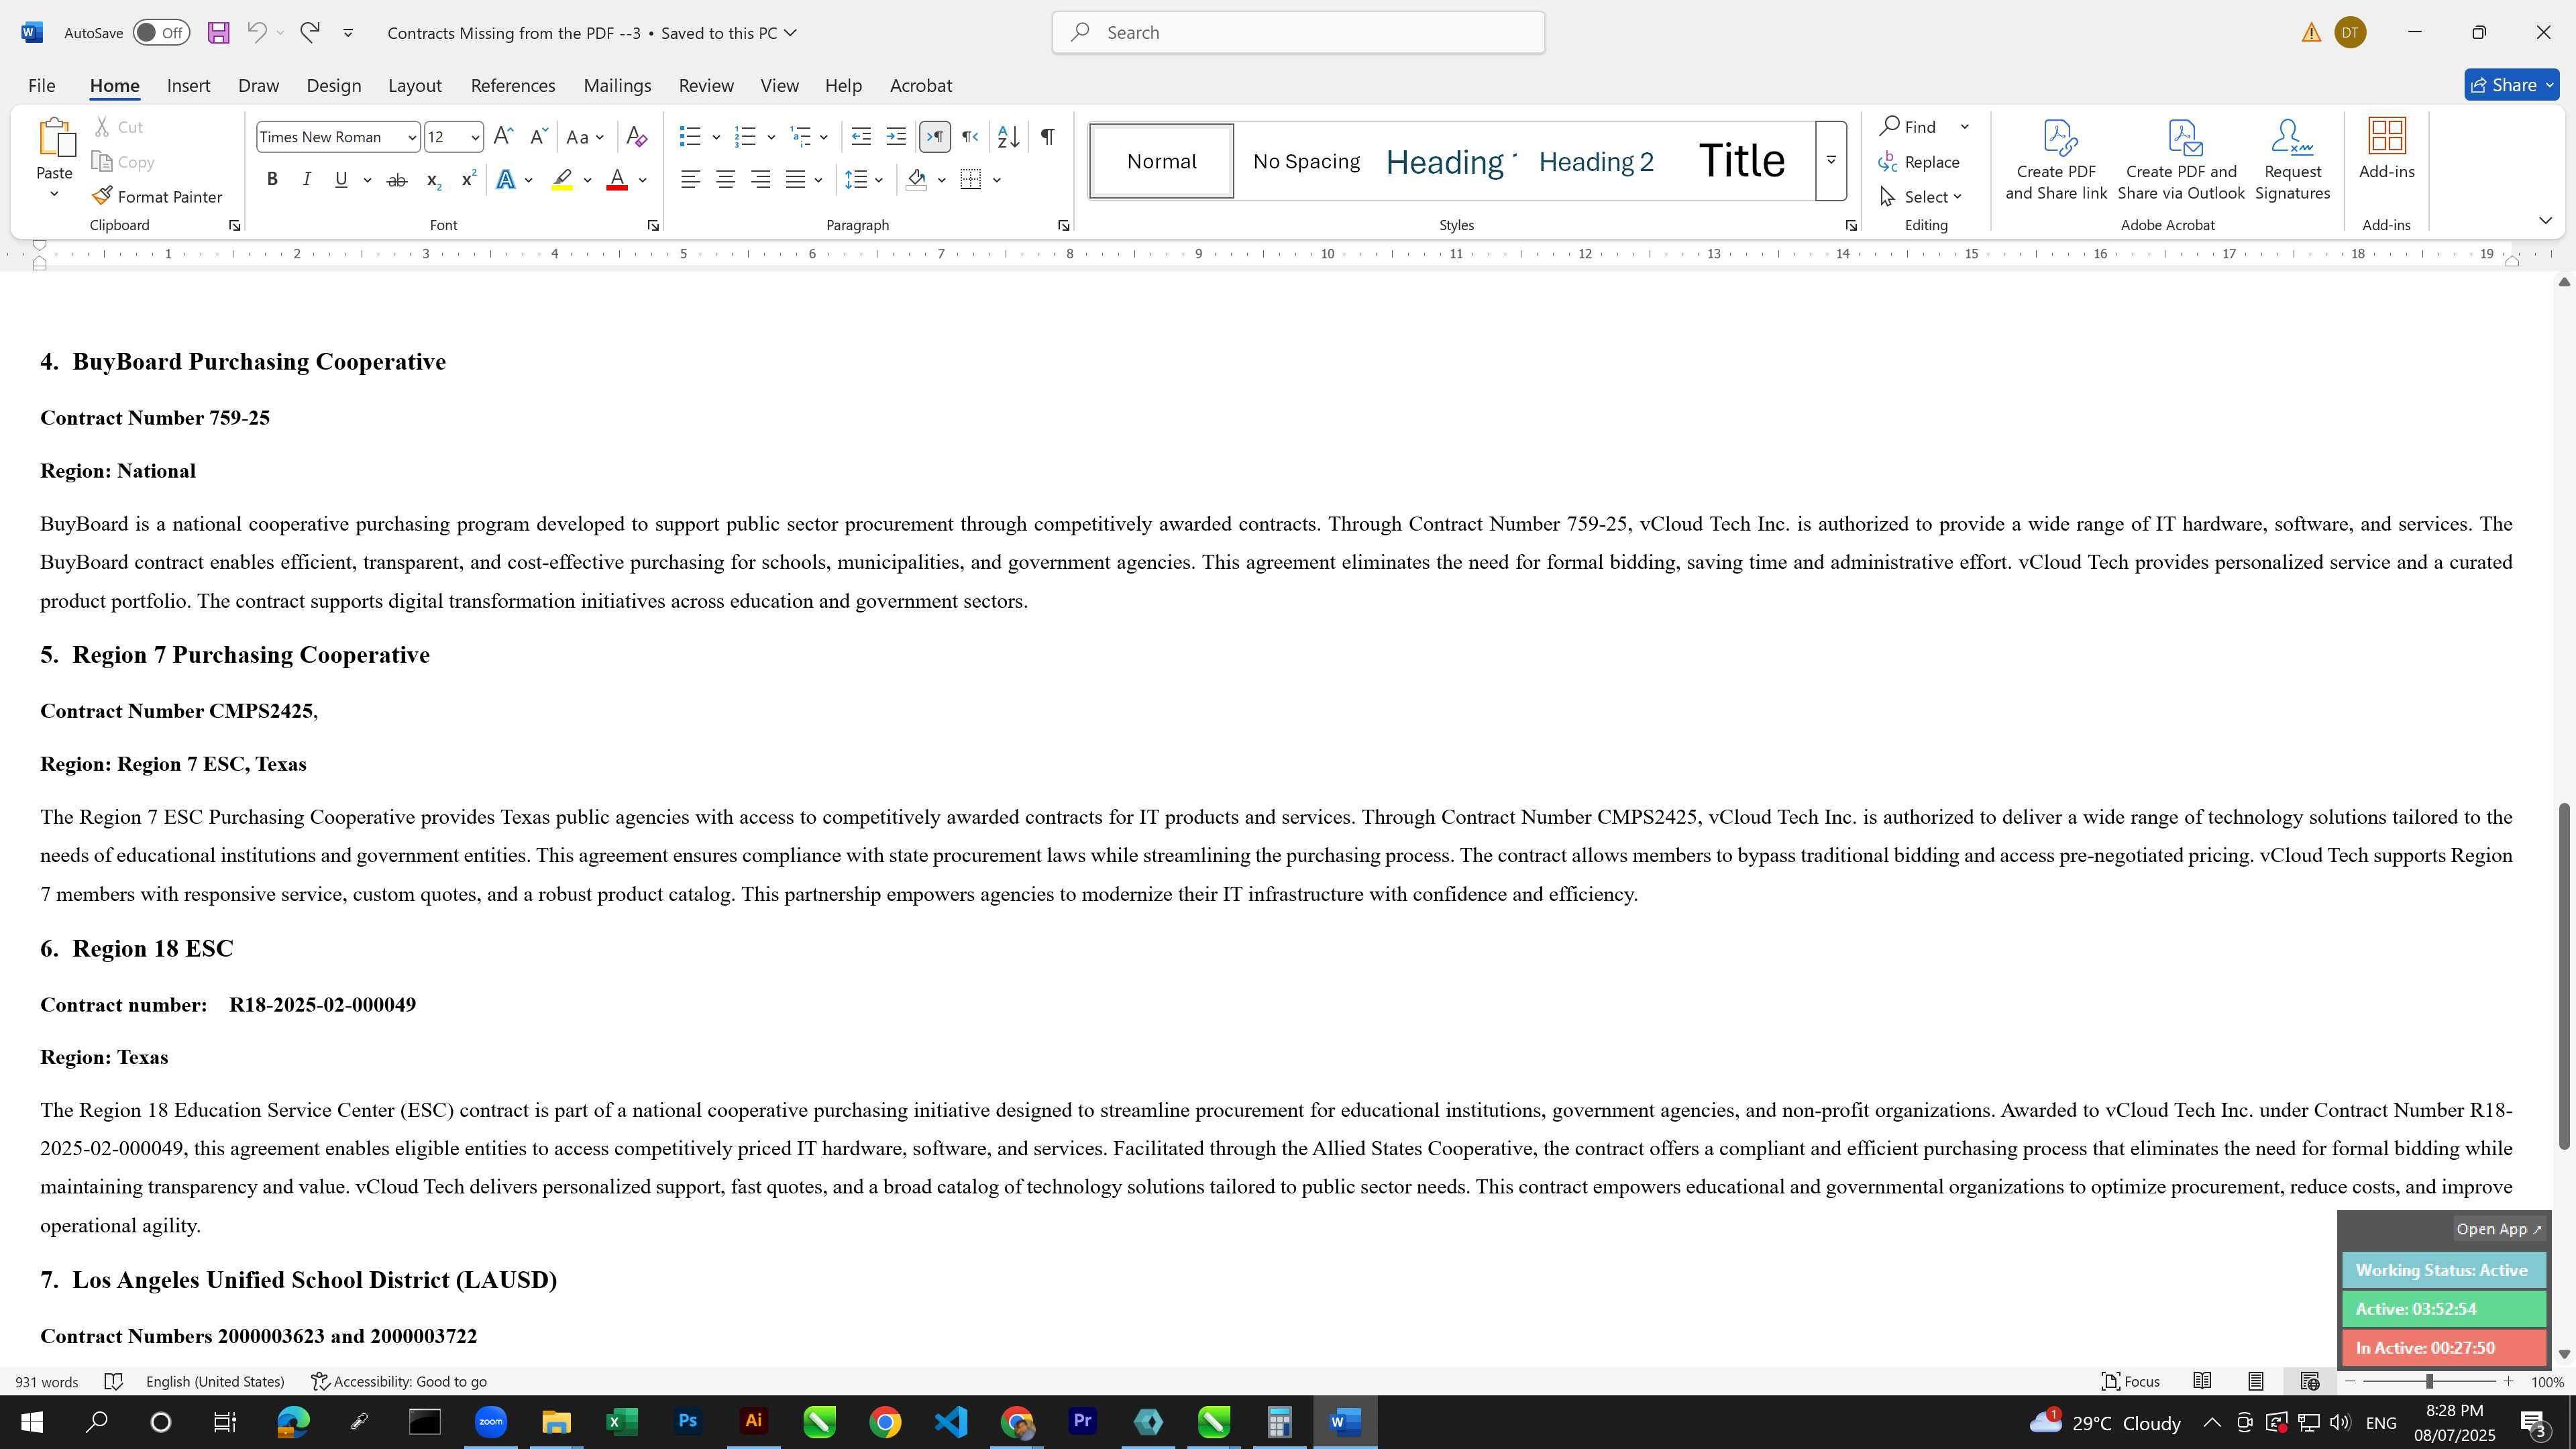Switch to the Review tab
Viewport: 2576px width, 1449px height.
[706, 86]
